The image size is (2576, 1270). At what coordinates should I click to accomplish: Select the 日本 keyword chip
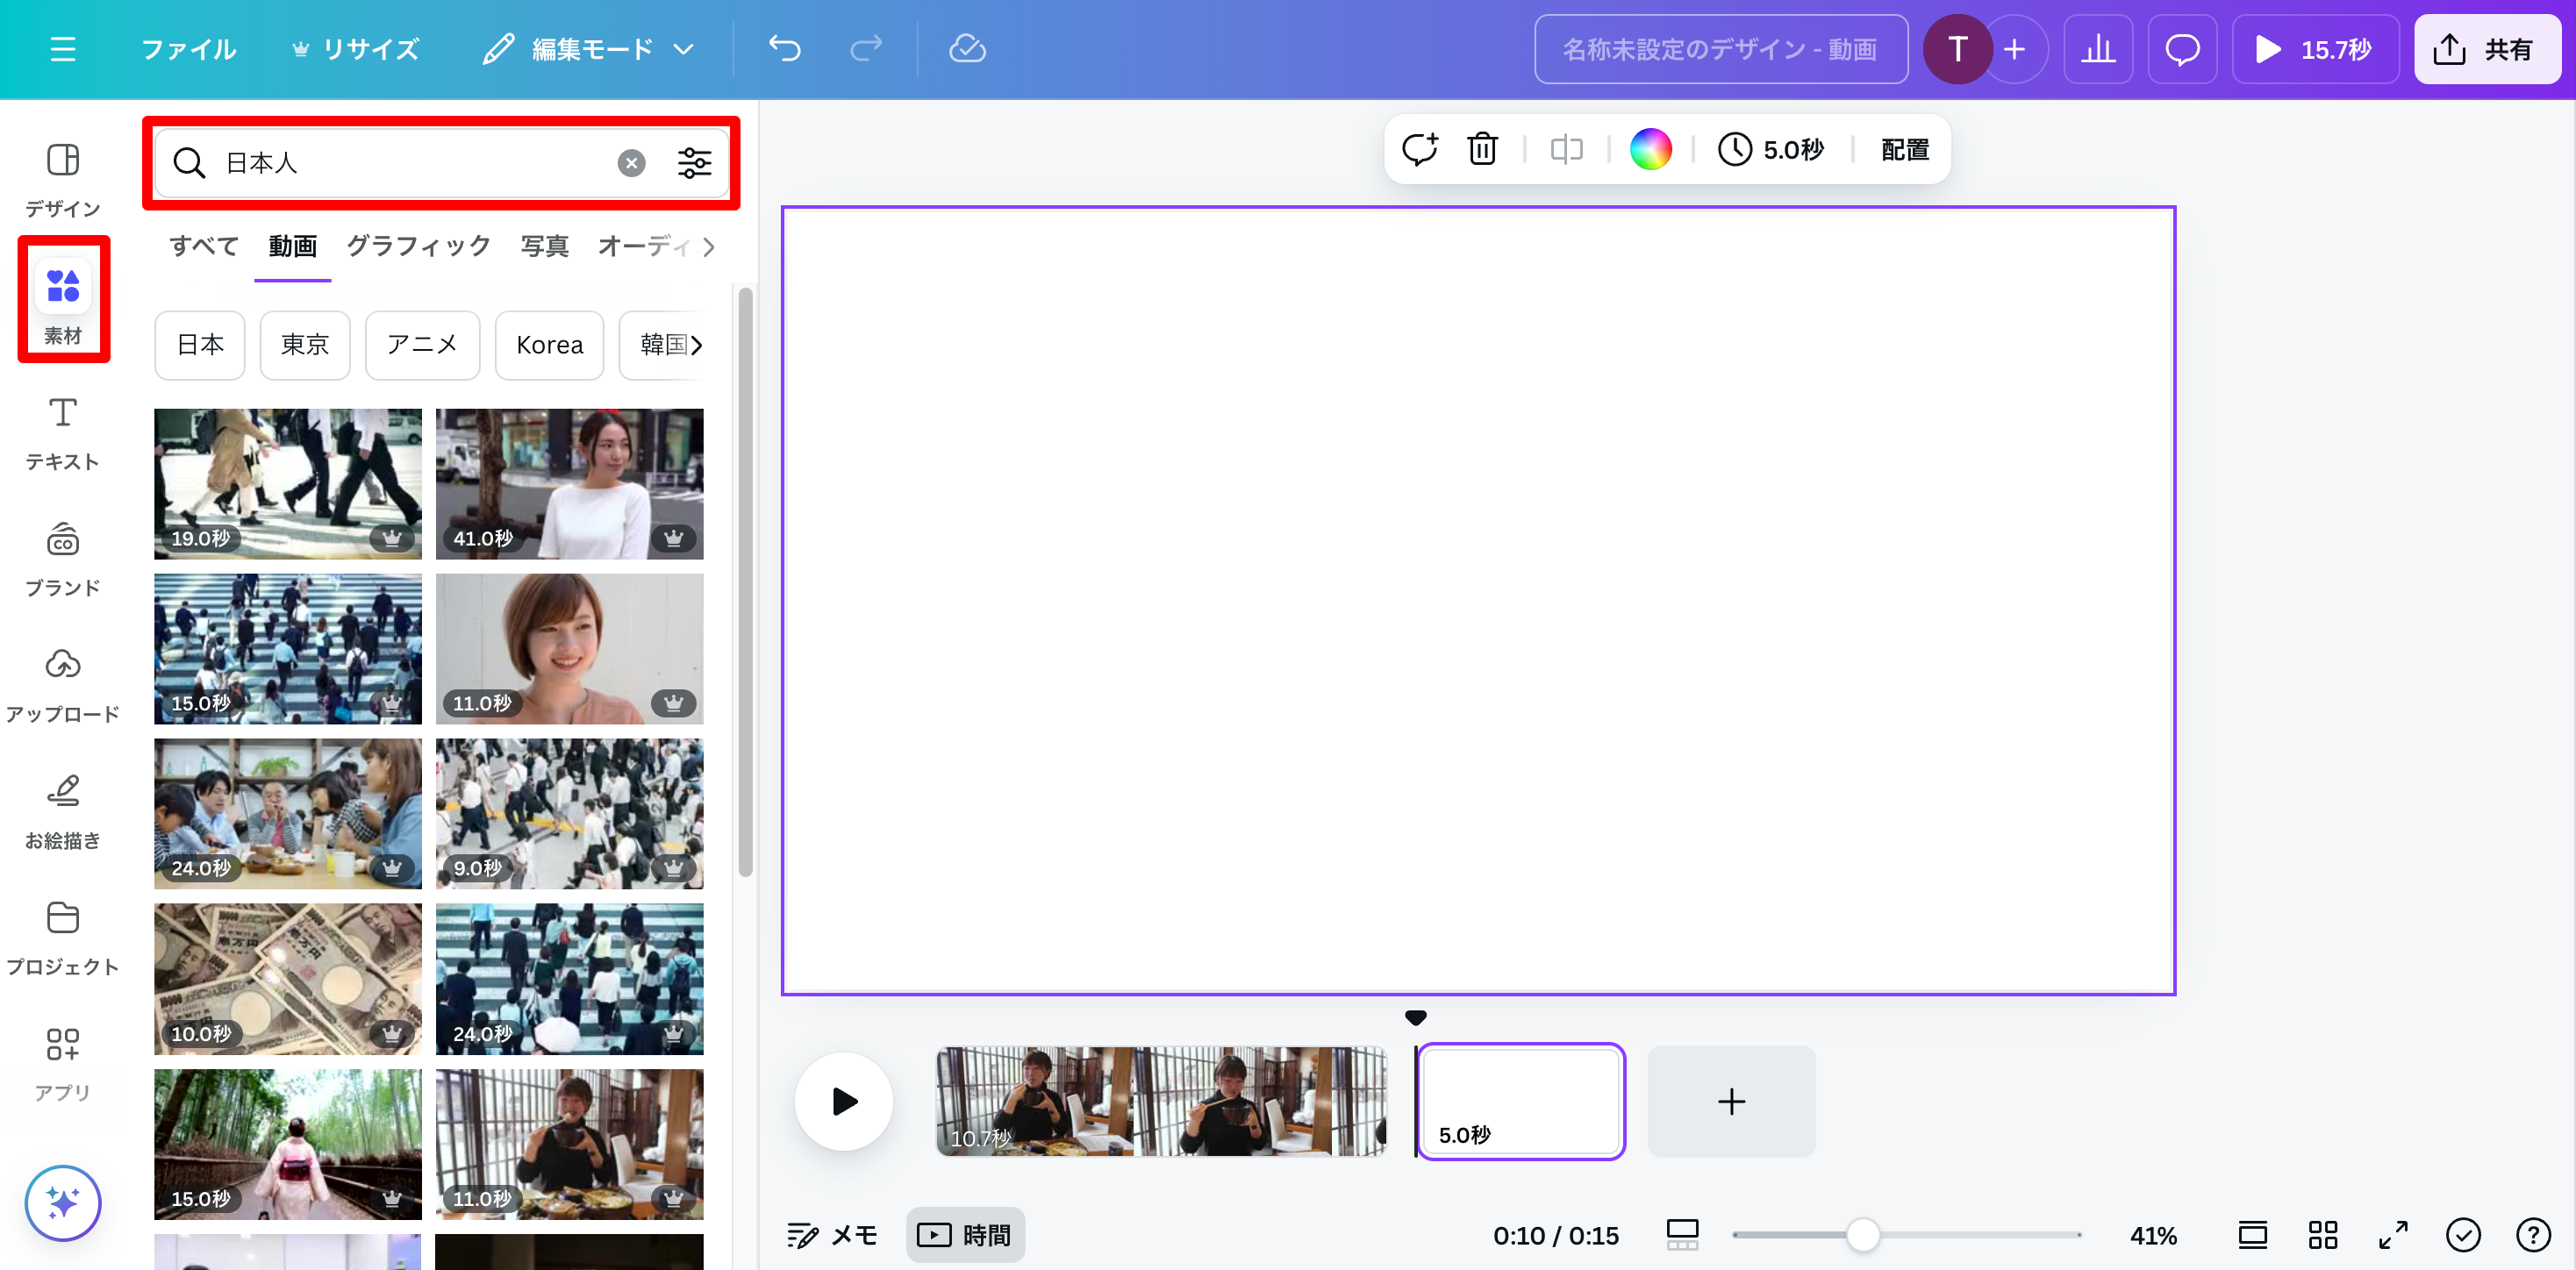(x=200, y=345)
